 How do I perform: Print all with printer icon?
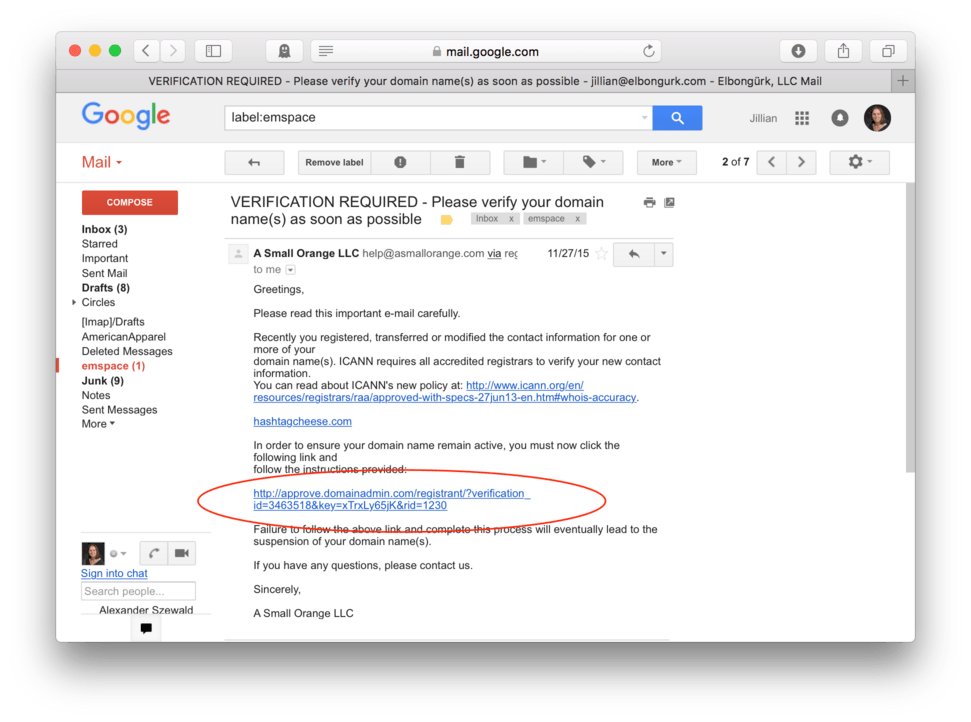(649, 202)
